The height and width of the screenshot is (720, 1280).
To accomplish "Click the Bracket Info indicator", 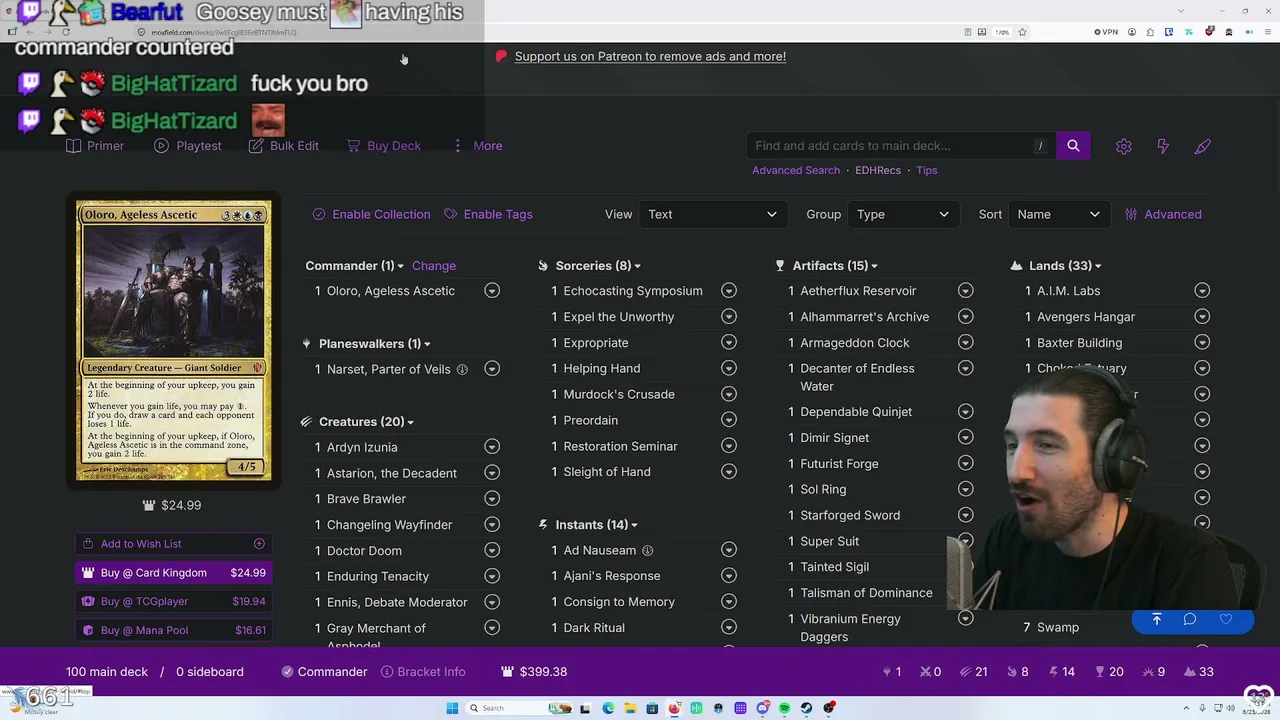I will coord(423,672).
